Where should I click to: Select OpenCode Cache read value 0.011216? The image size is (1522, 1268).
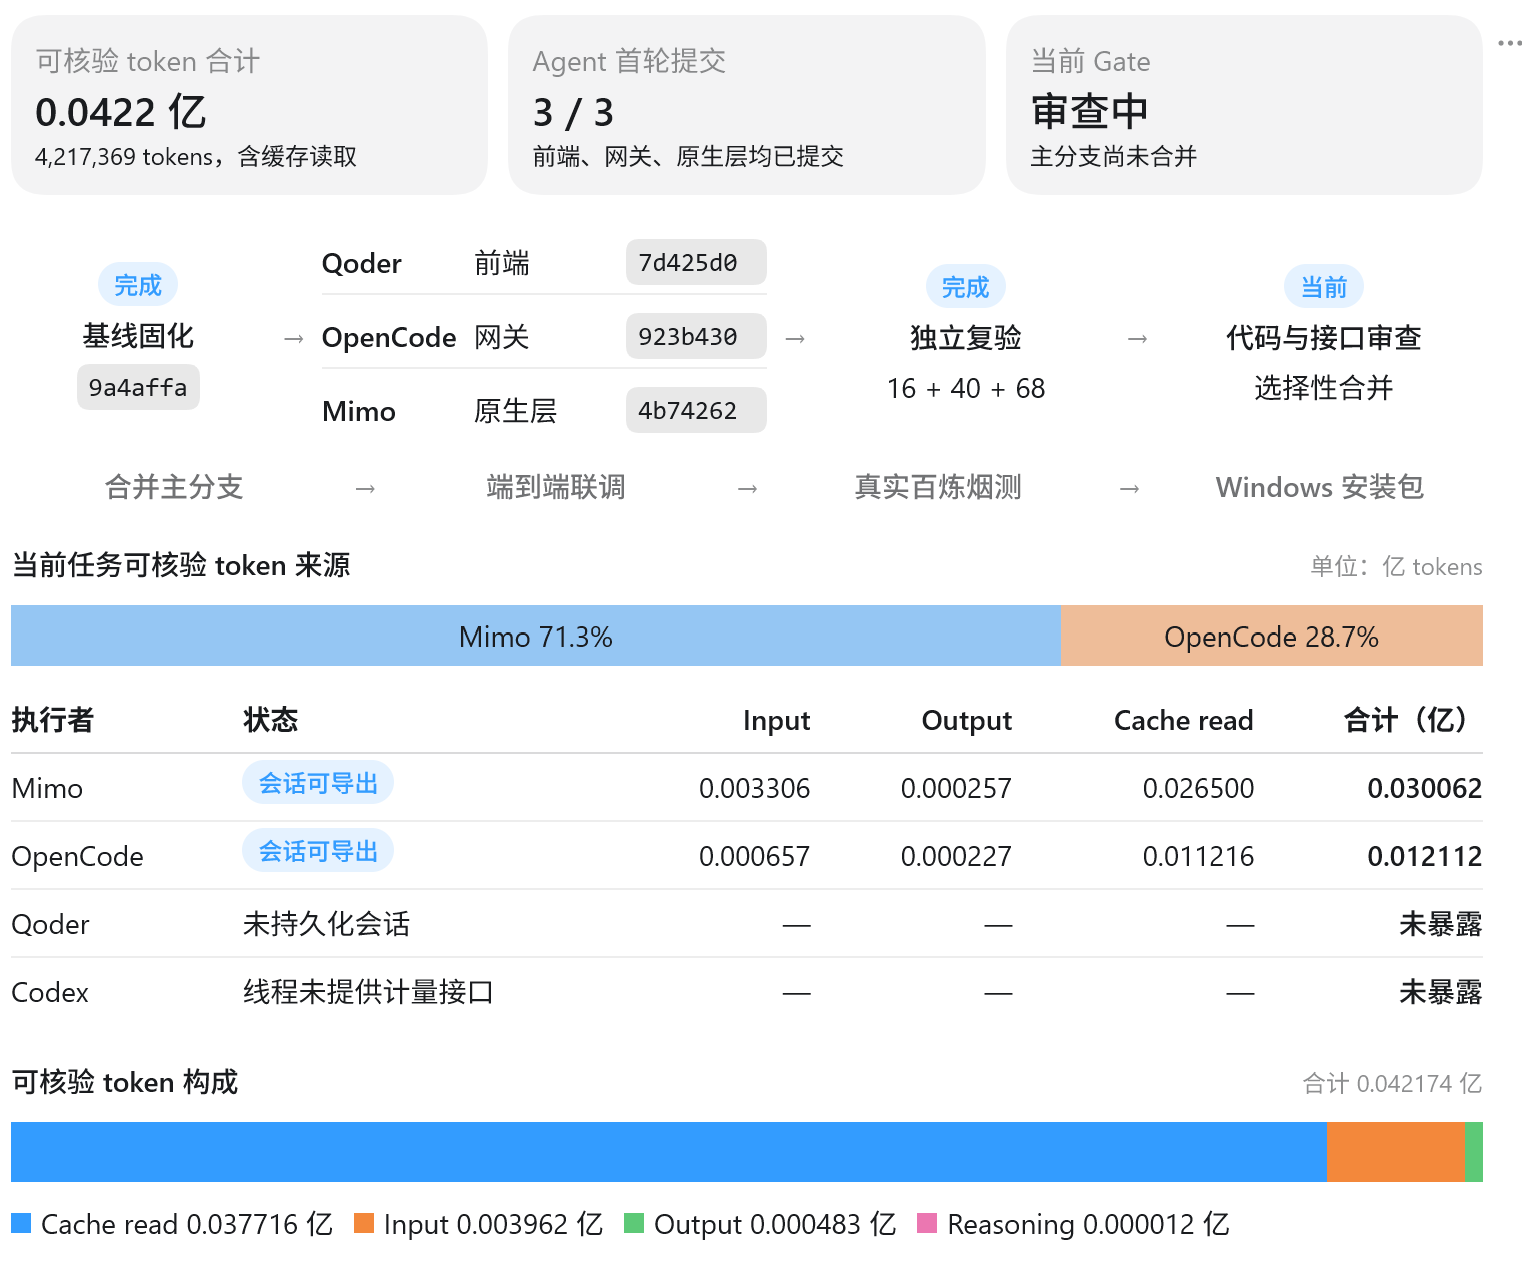tap(1198, 856)
